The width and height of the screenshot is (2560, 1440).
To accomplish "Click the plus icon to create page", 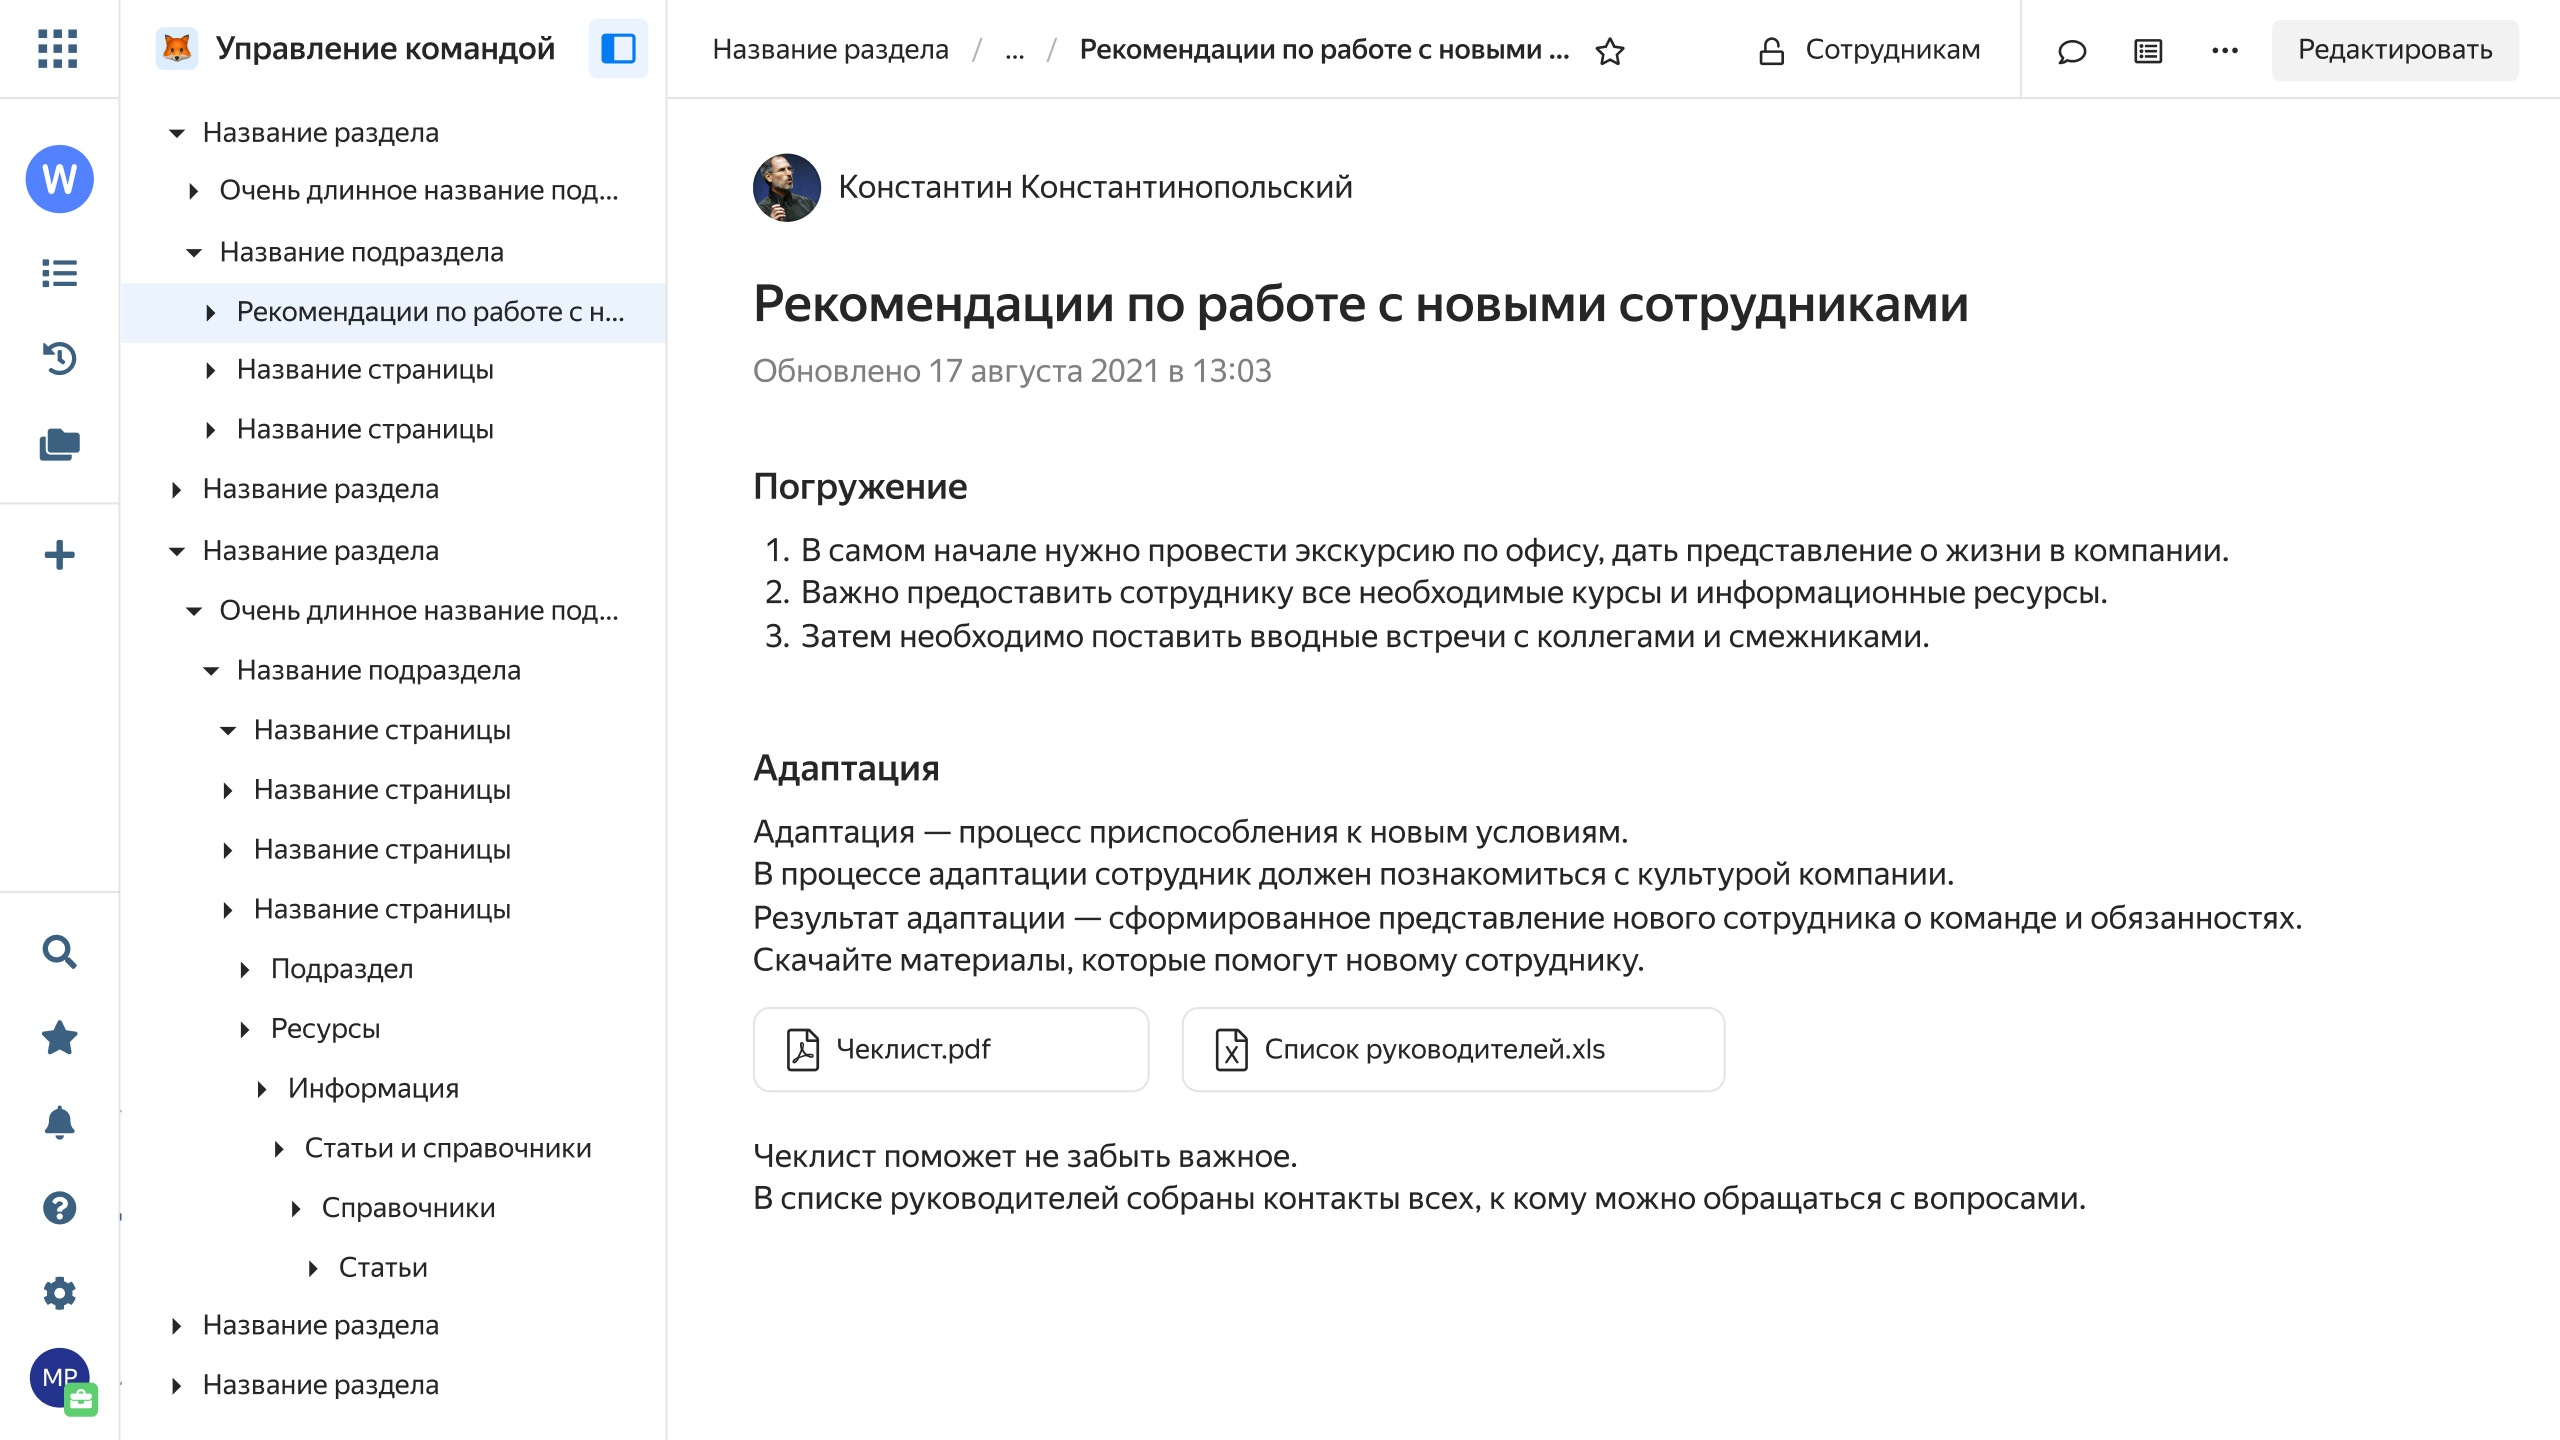I will [x=59, y=555].
